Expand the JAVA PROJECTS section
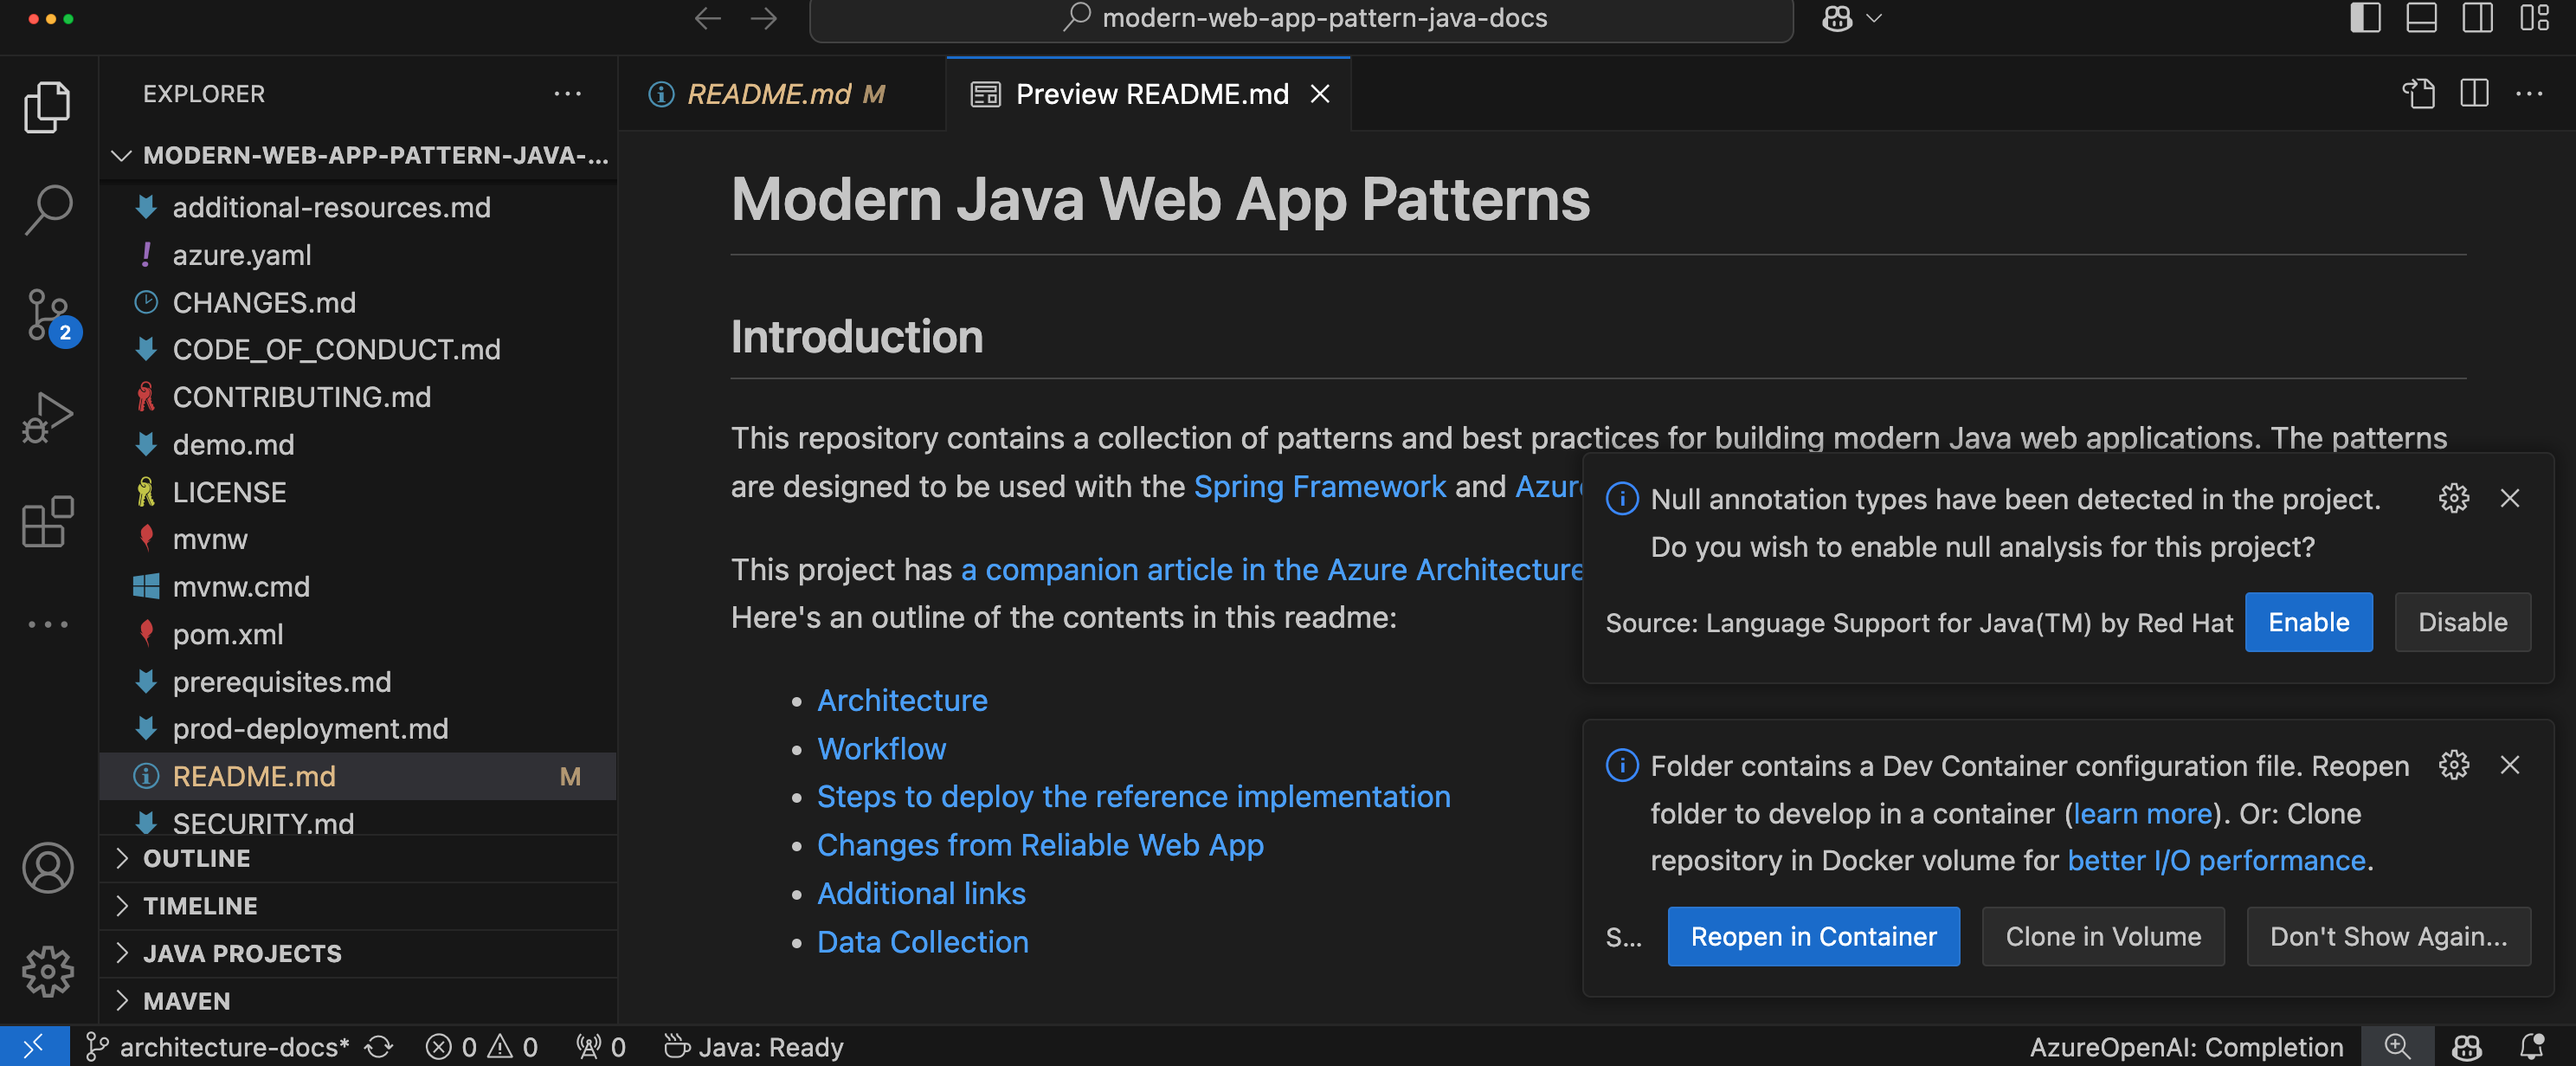This screenshot has width=2576, height=1066. [x=242, y=953]
